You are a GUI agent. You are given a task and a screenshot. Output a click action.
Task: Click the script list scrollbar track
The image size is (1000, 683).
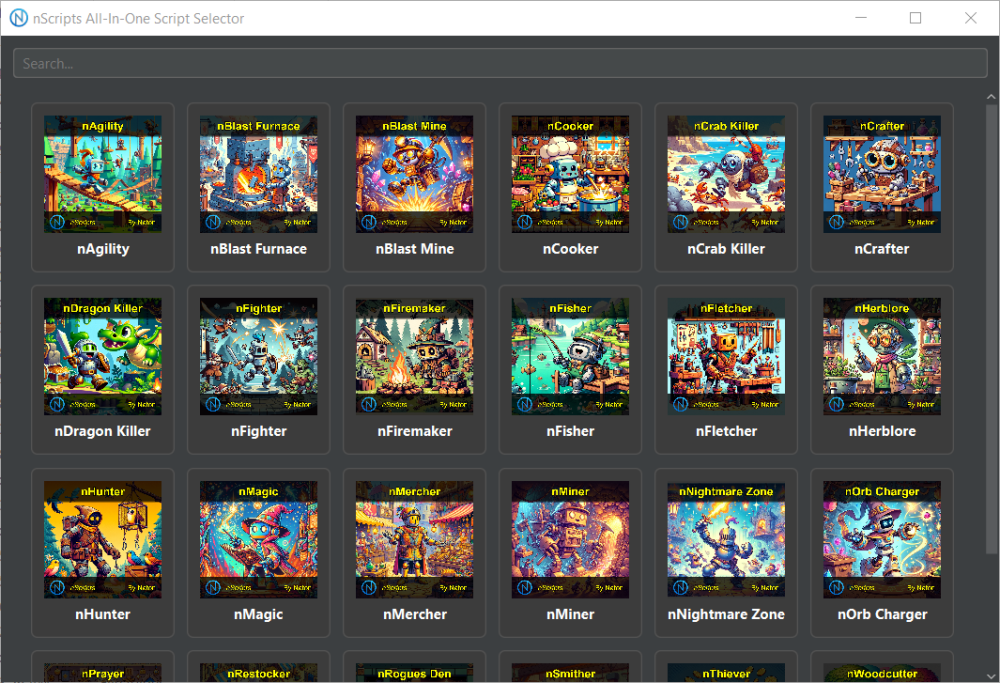pyautogui.click(x=991, y=386)
